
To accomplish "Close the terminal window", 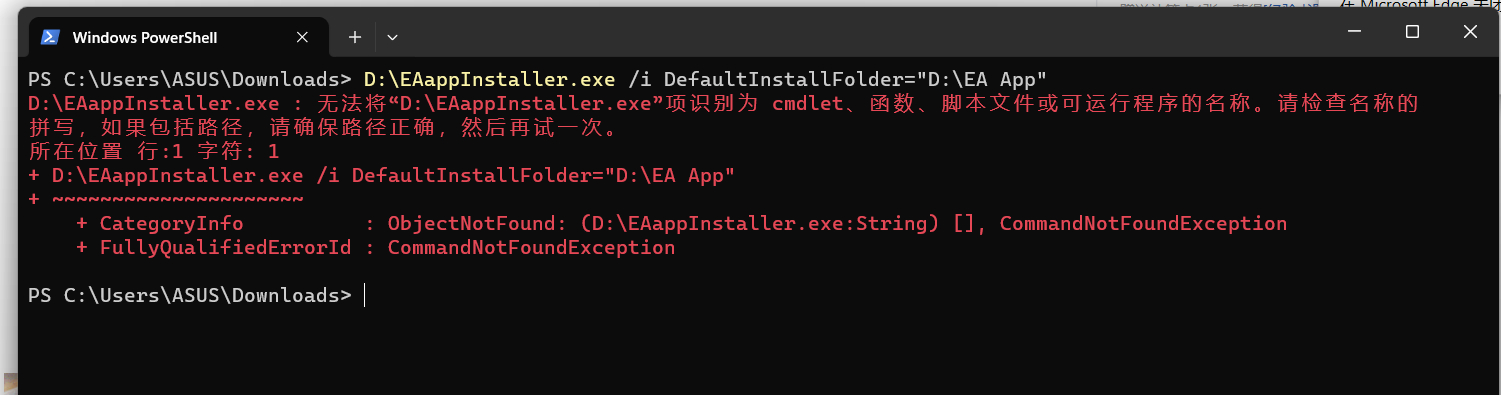I will [x=1470, y=32].
